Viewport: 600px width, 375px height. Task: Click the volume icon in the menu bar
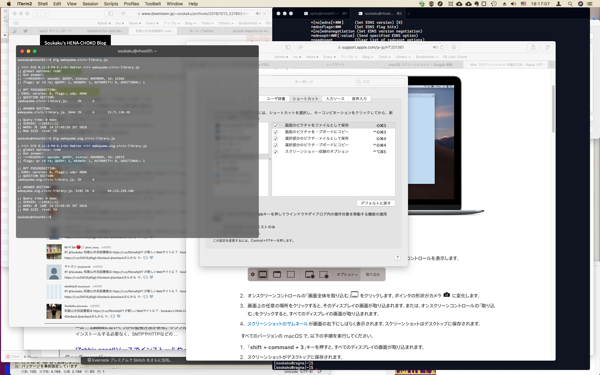click(514, 3)
